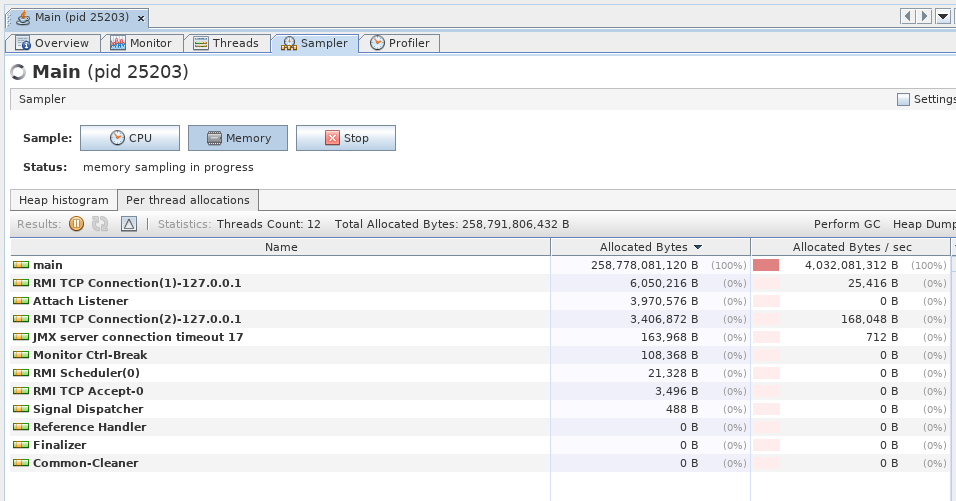The height and width of the screenshot is (501, 956).
Task: Select the RMI Scheduler(0) row
Action: point(479,372)
